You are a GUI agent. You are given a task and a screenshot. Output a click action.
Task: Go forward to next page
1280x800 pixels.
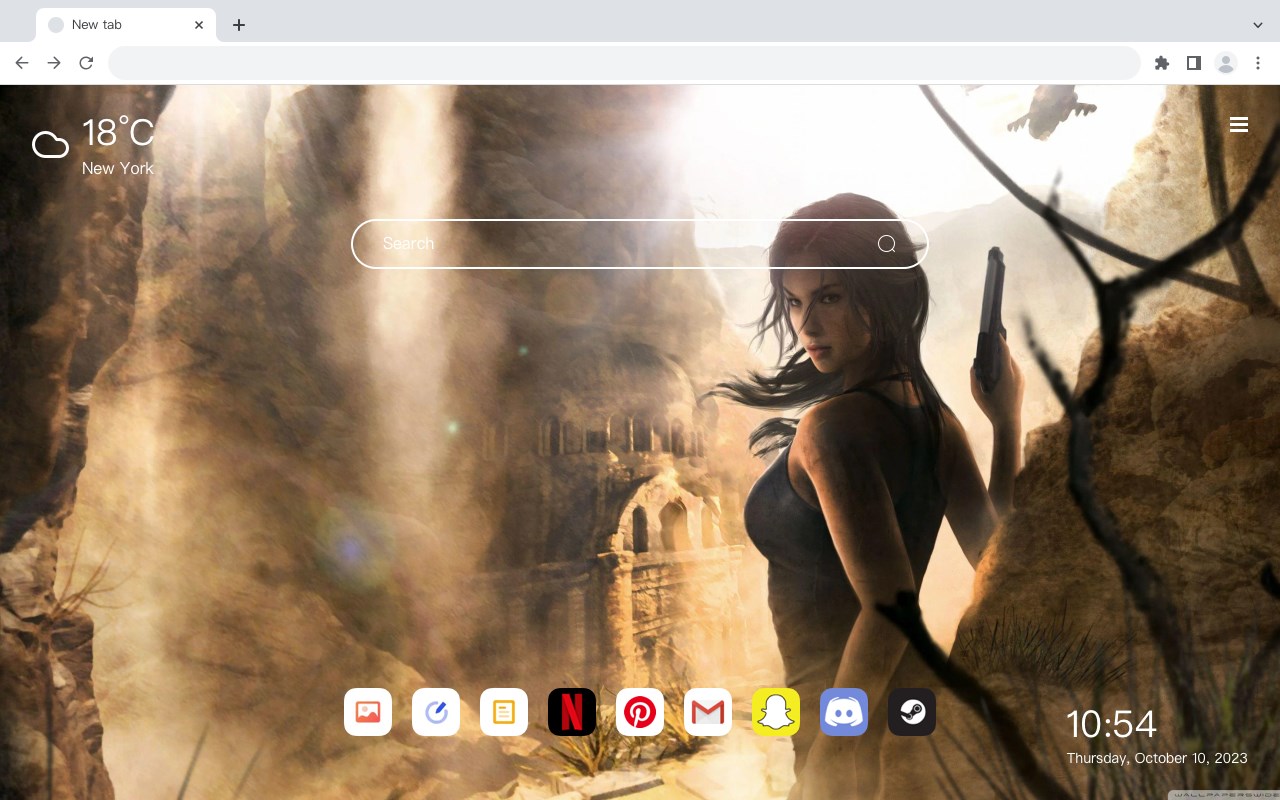tap(54, 63)
